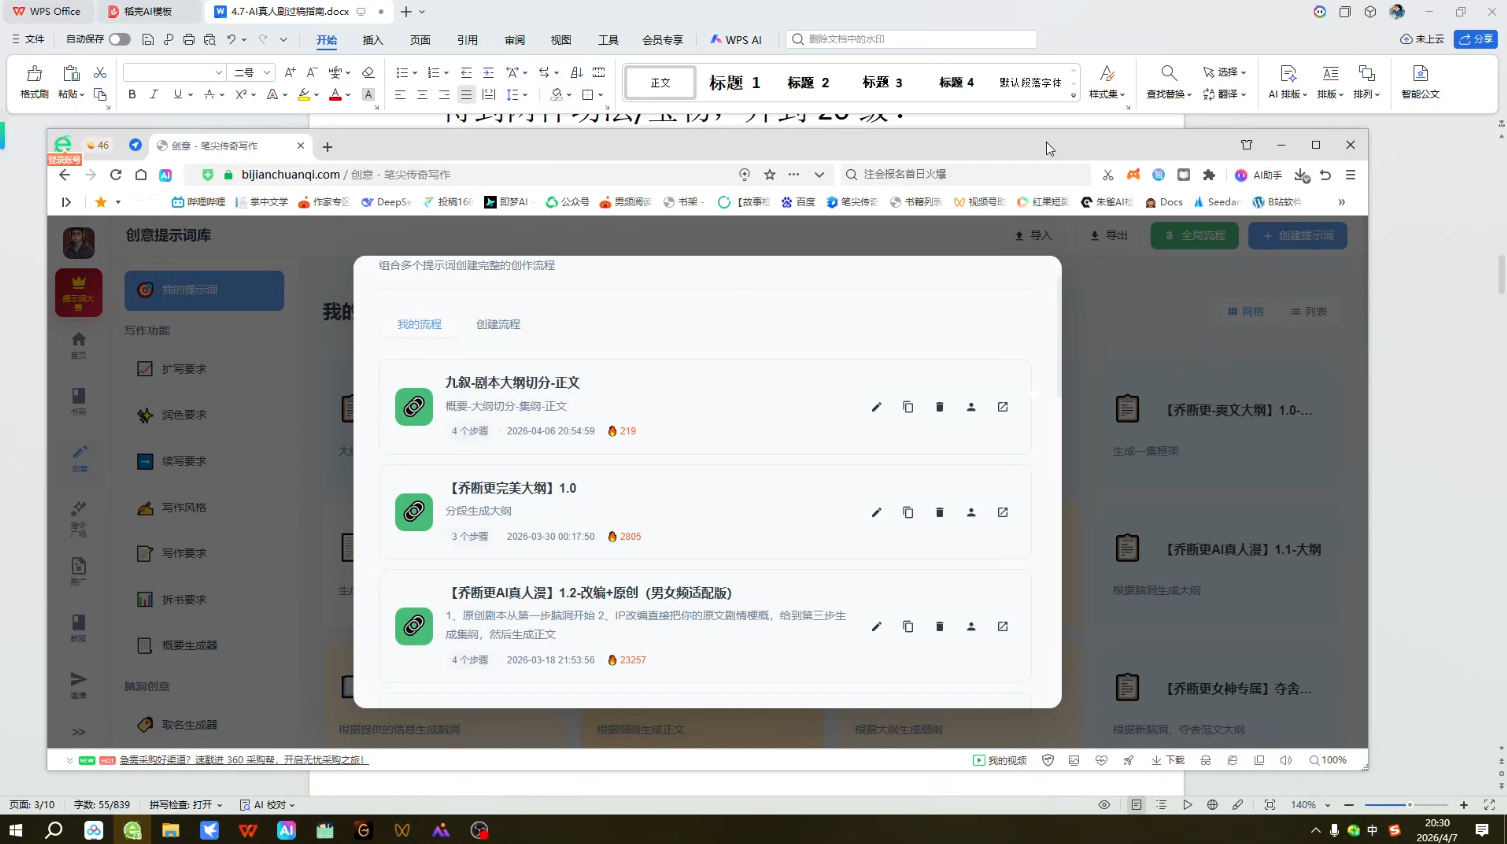Image resolution: width=1507 pixels, height=844 pixels.
Task: Open 九叙-剧本大纲切分-正文 in external link icon
Action: click(x=1002, y=407)
